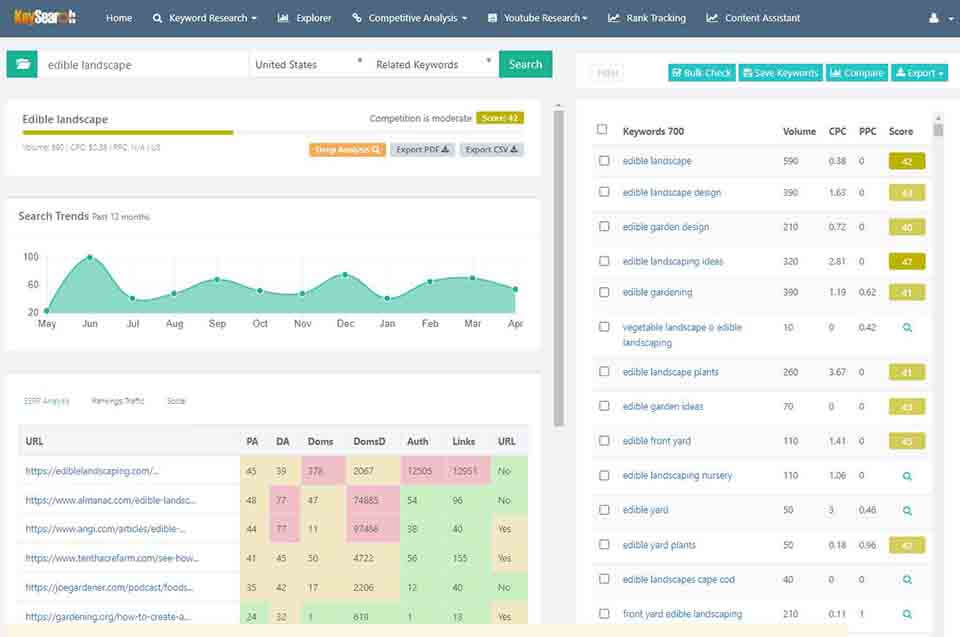Click magnifier score icon for edible yard

coord(907,510)
